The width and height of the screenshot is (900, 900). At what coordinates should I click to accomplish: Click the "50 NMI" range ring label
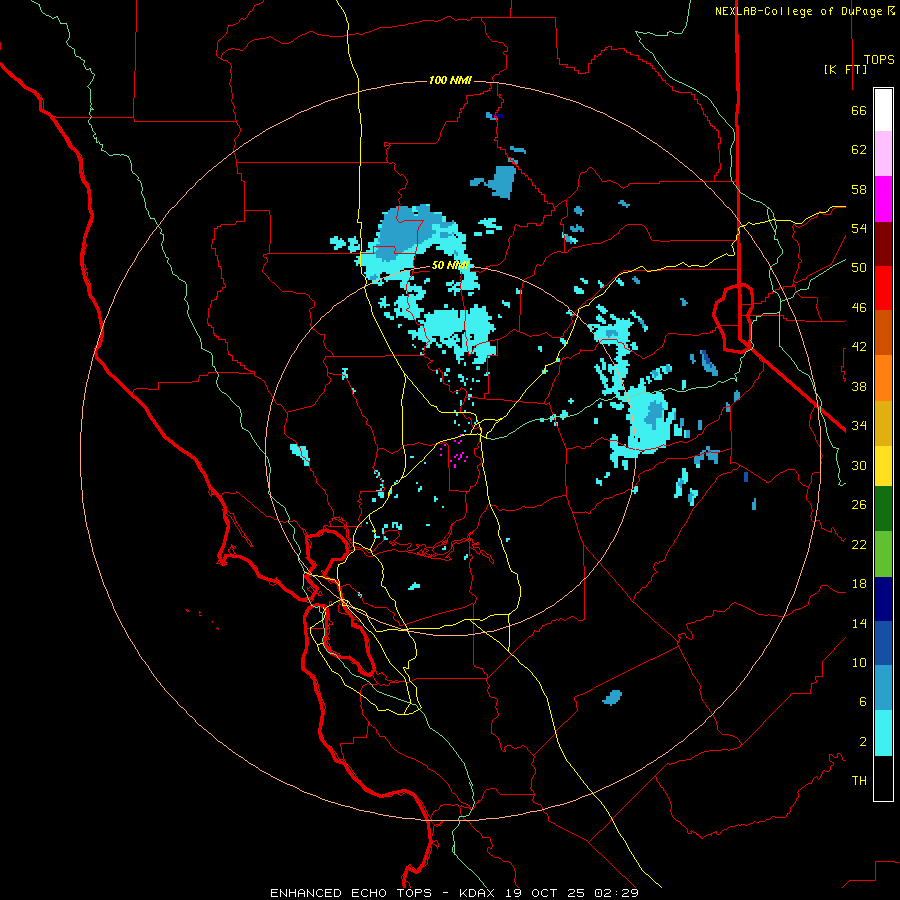(450, 265)
